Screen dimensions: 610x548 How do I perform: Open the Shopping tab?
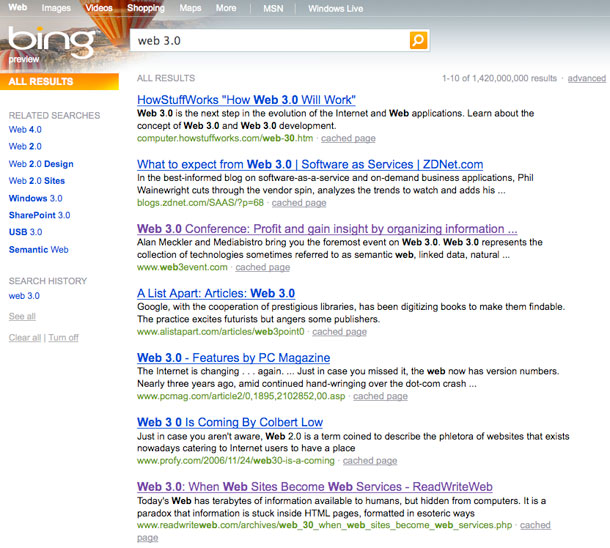pos(146,8)
